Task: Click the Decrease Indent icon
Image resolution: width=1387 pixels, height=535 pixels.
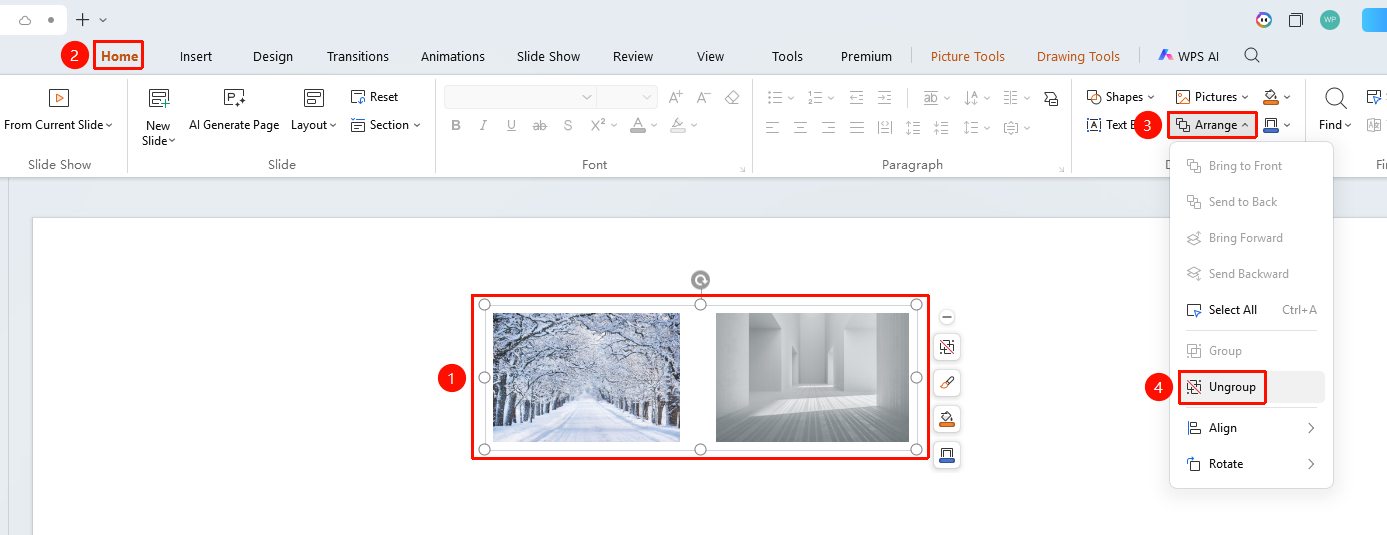Action: click(857, 97)
